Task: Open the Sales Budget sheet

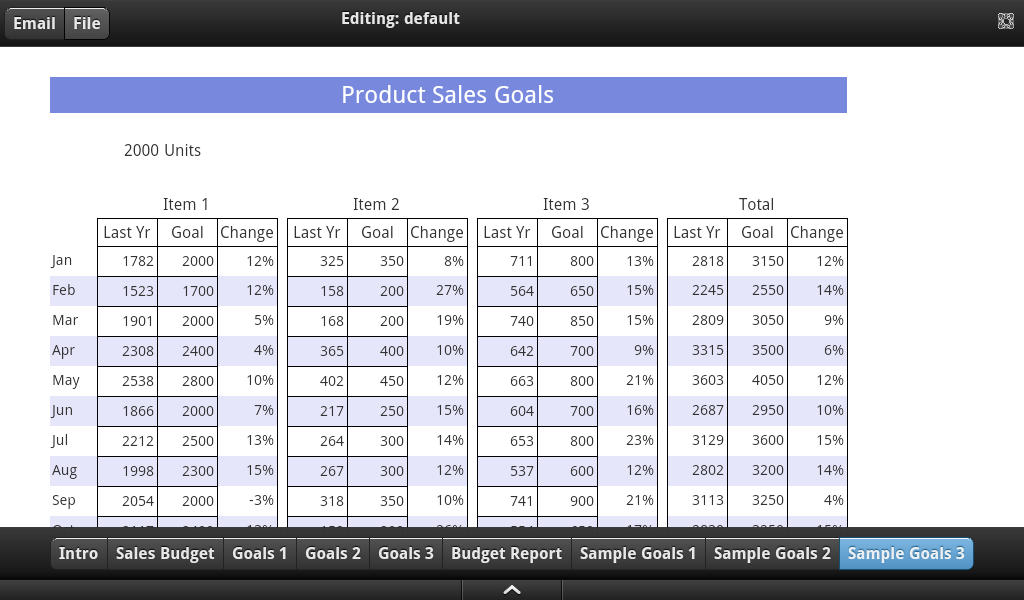Action: (x=164, y=553)
